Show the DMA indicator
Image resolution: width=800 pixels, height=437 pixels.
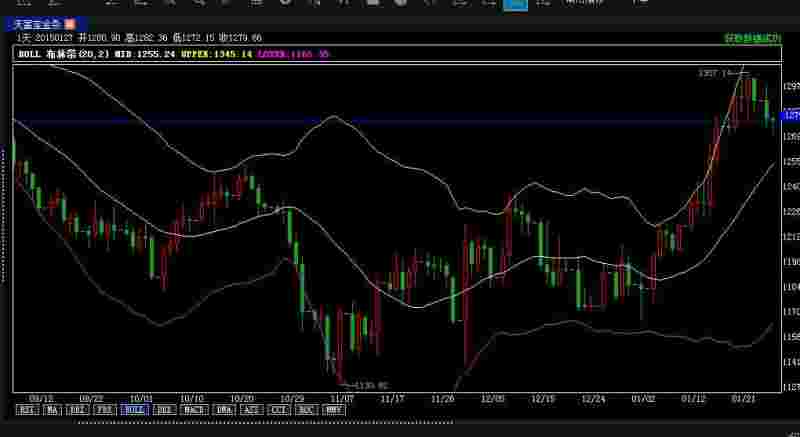(x=222, y=409)
